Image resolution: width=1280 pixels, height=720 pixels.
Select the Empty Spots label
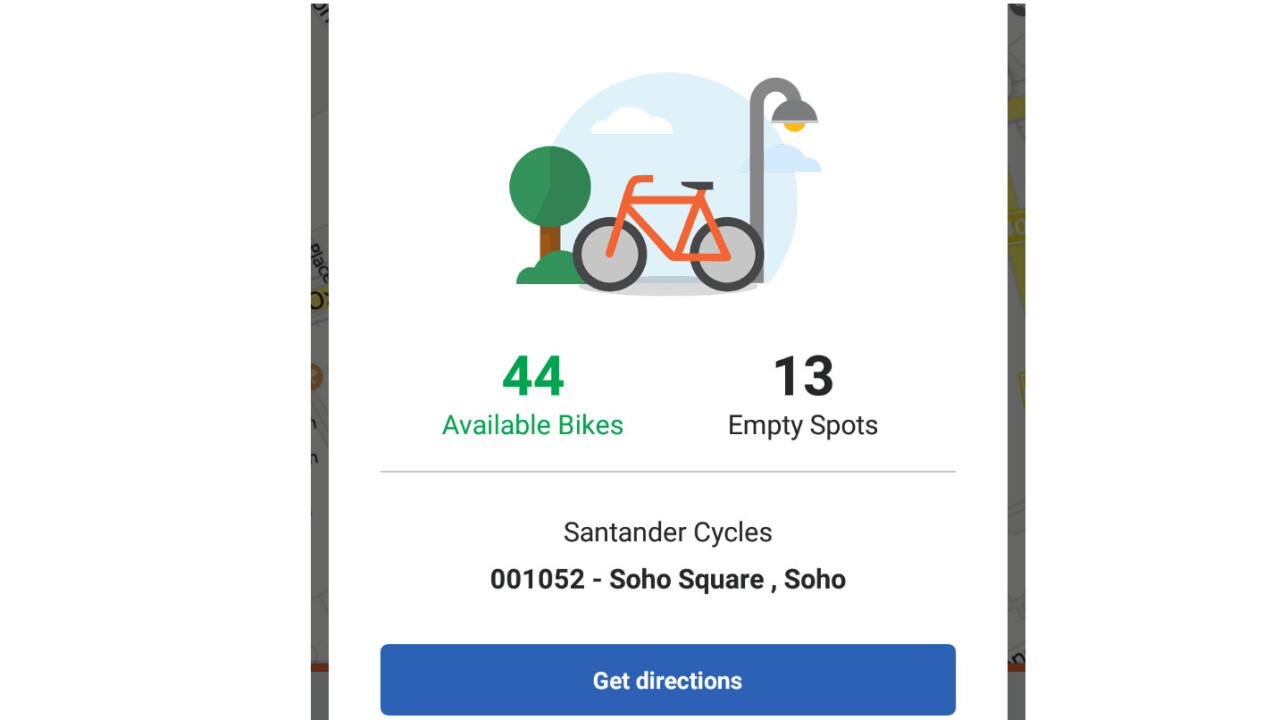(802, 425)
